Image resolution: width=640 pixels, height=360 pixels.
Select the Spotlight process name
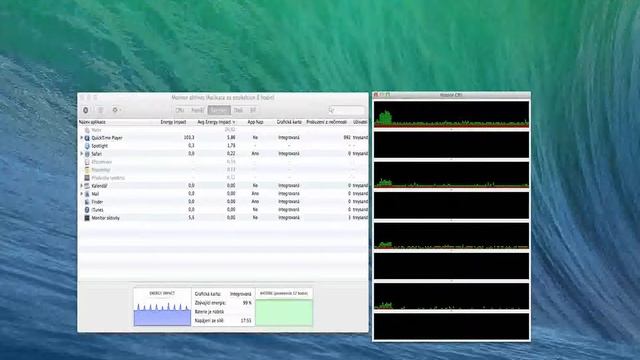100,146
